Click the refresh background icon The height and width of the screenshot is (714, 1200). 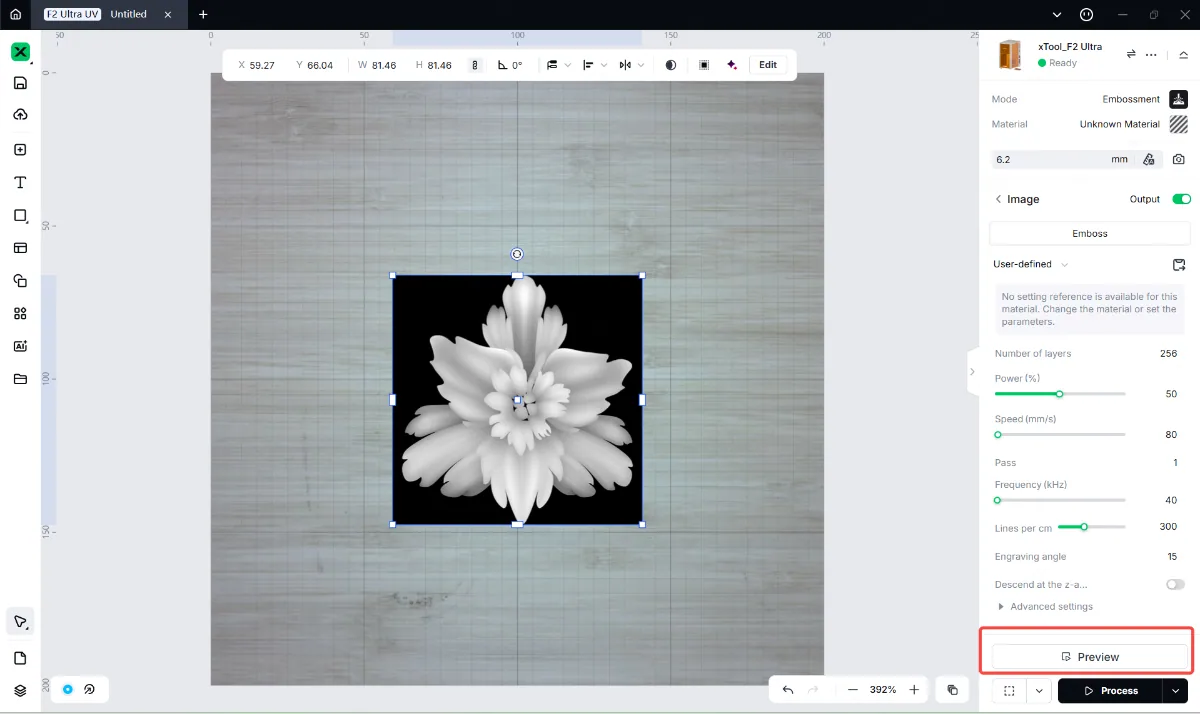click(x=90, y=689)
